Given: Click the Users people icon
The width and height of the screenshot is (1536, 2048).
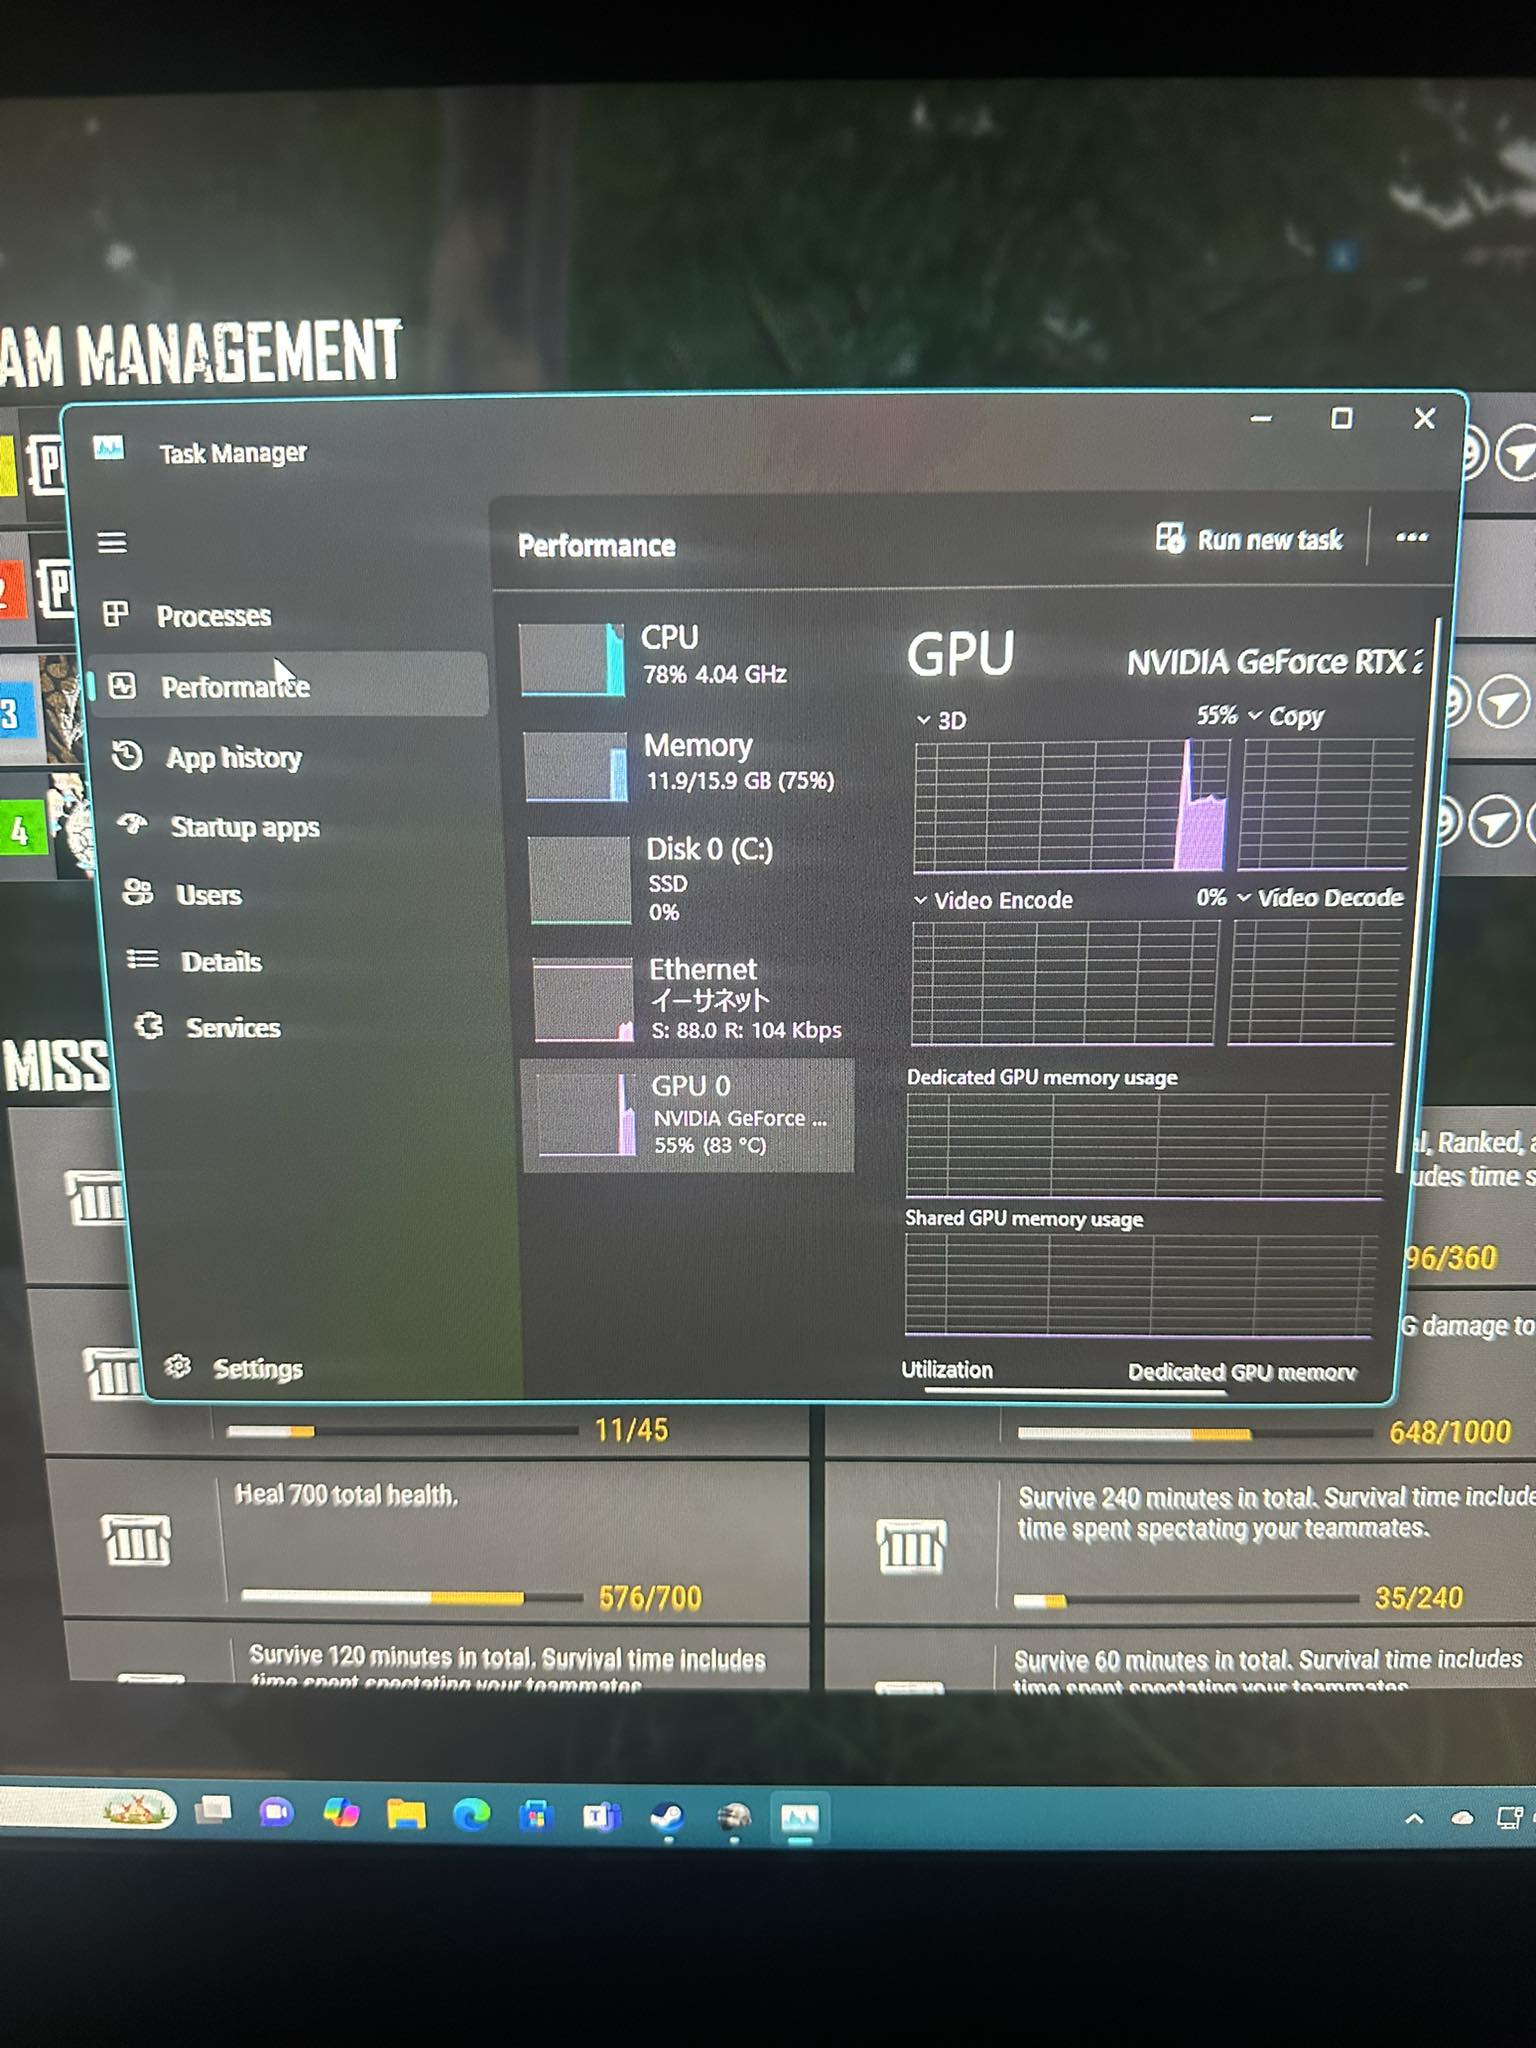Looking at the screenshot, I should (138, 892).
